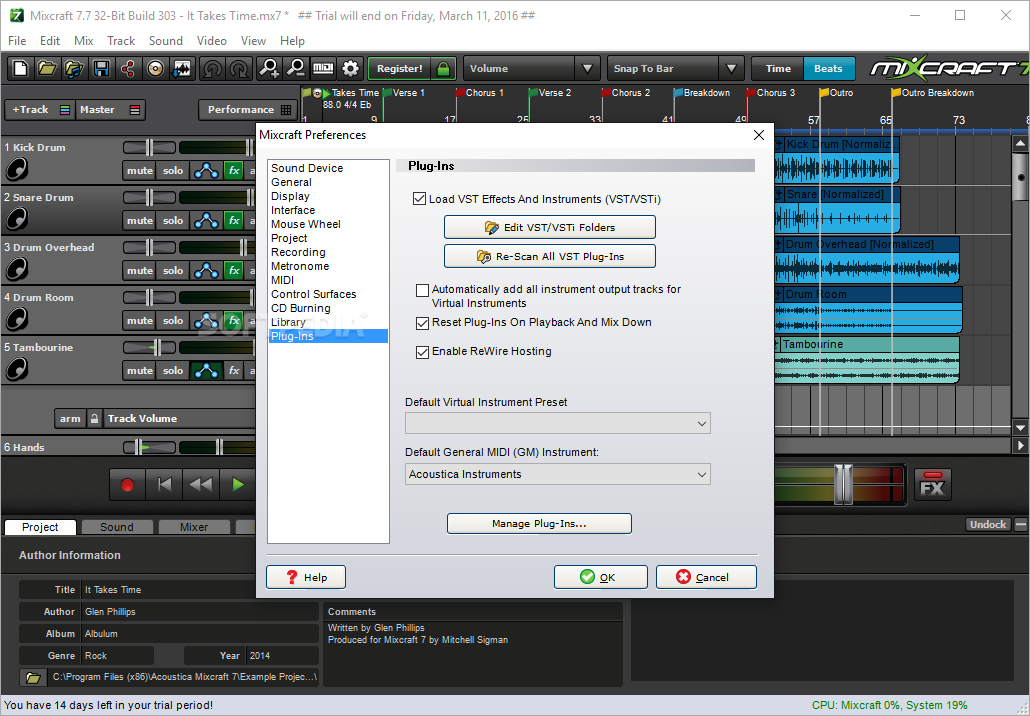Screen dimensions: 1030x716
Task: Uncheck Load VST Effects And Instruments
Action: coord(419,198)
